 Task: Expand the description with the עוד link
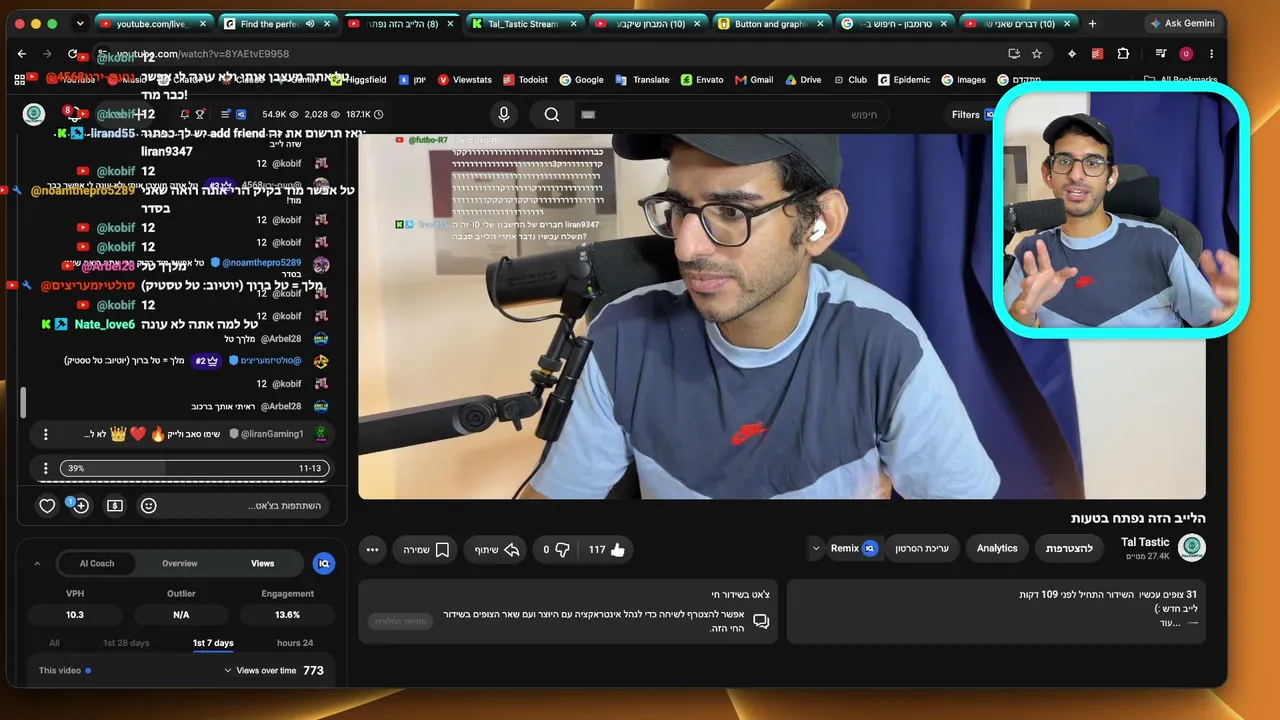click(x=1170, y=623)
